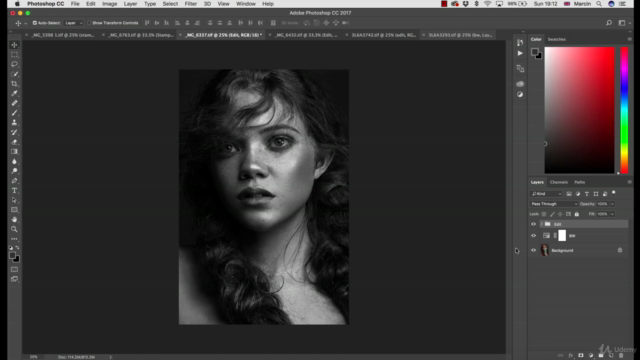The image size is (640, 360).
Task: Toggle lock all padlock icon
Action: 577,214
